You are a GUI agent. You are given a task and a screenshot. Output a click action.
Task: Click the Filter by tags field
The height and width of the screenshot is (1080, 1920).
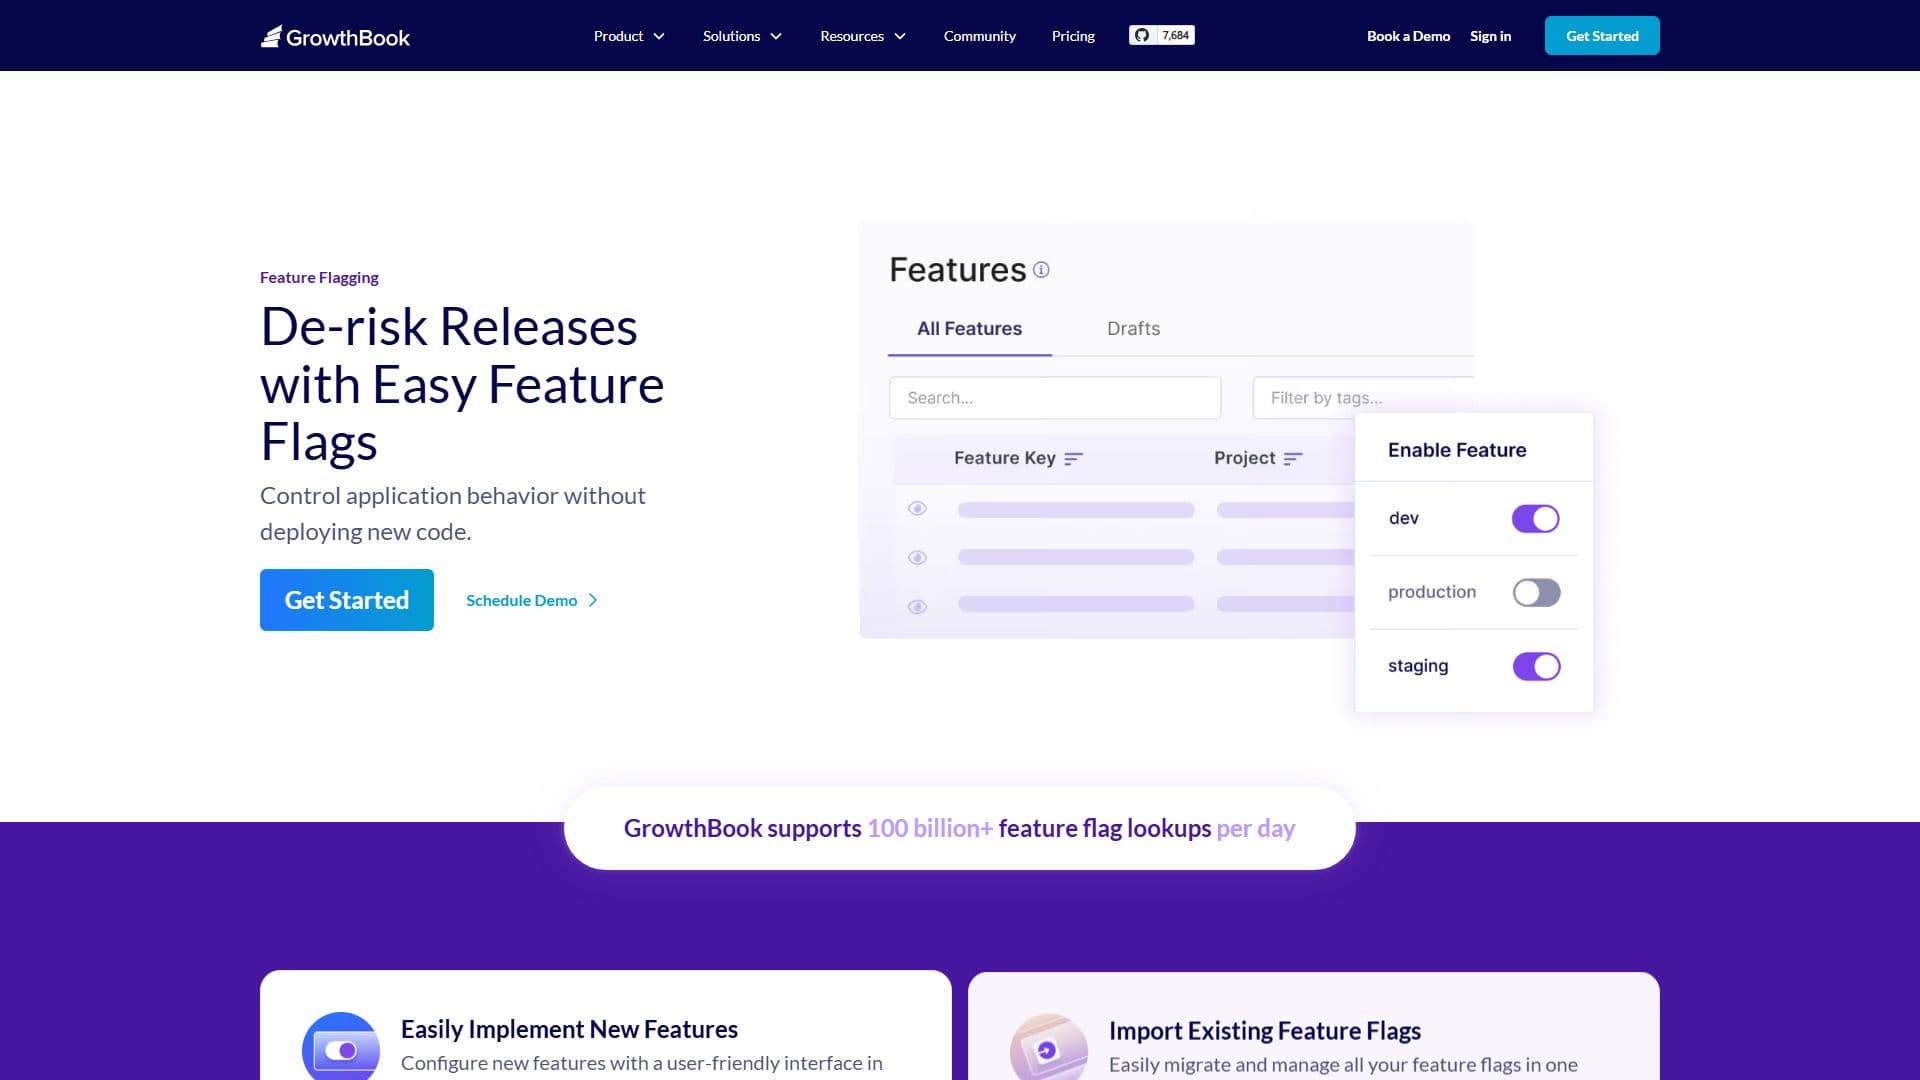1363,398
